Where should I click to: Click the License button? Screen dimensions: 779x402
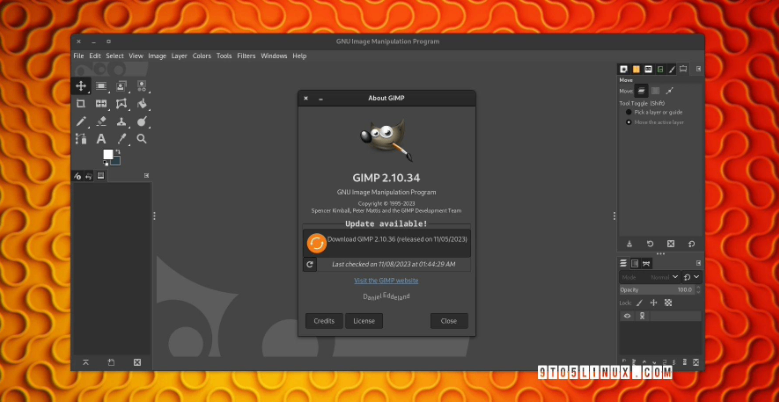pos(364,321)
